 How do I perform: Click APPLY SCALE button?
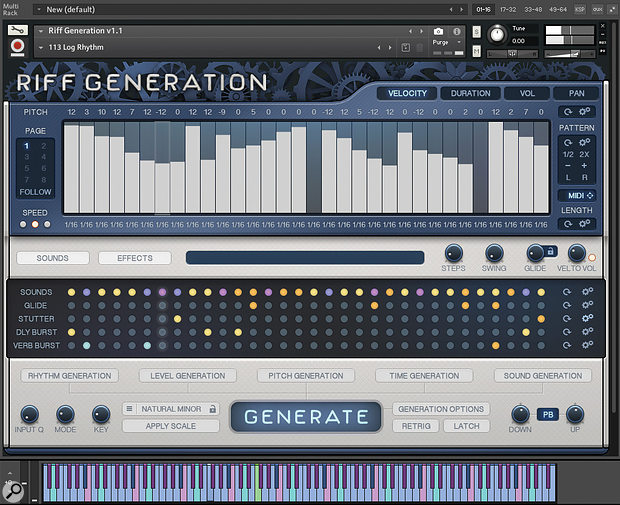pos(171,426)
